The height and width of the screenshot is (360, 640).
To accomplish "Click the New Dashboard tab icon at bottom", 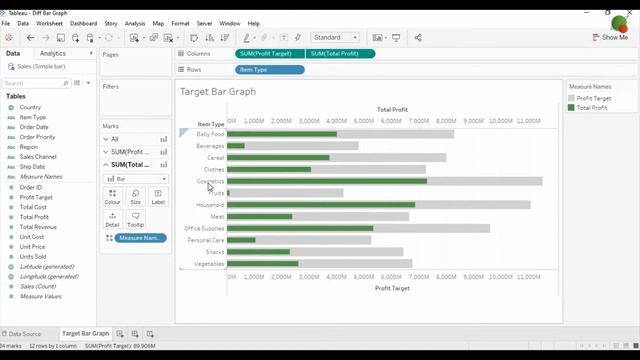I will [135, 334].
